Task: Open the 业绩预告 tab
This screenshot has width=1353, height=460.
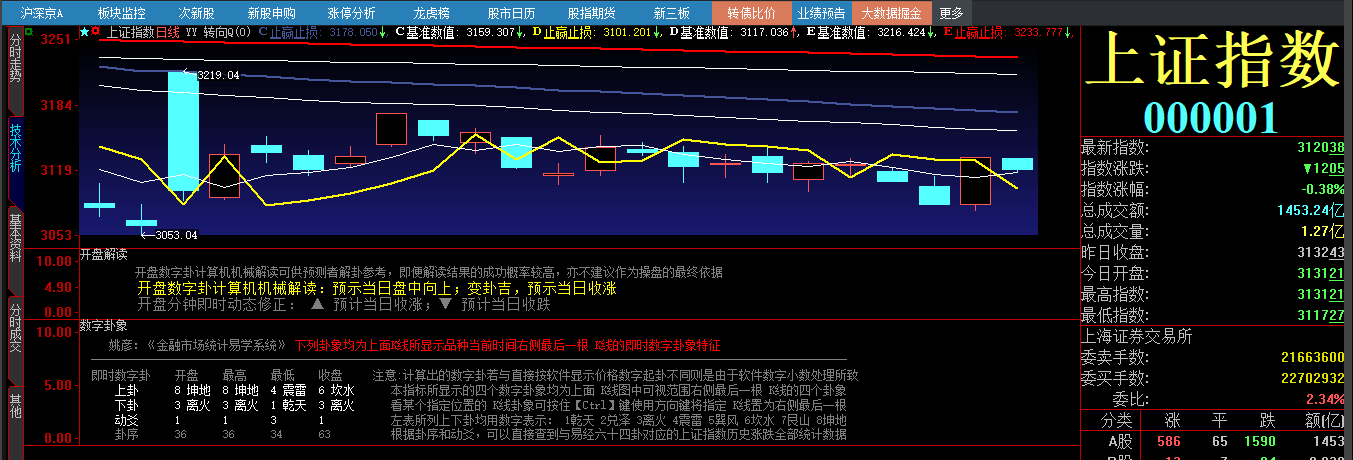Action: click(820, 13)
